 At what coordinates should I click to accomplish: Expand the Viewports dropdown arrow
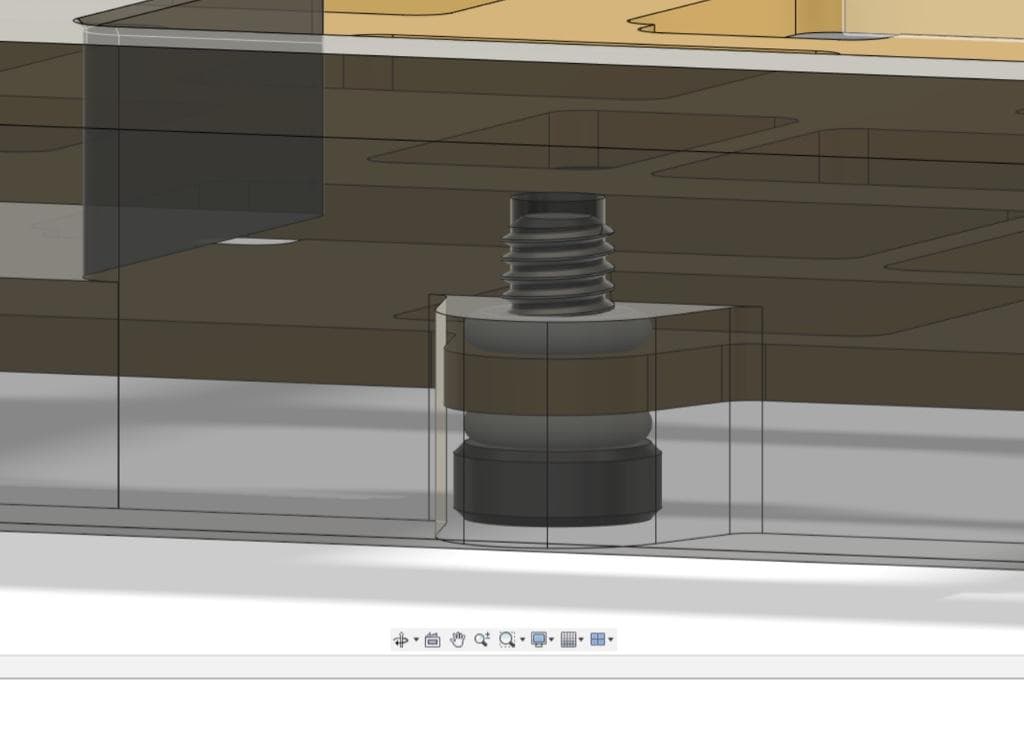610,641
